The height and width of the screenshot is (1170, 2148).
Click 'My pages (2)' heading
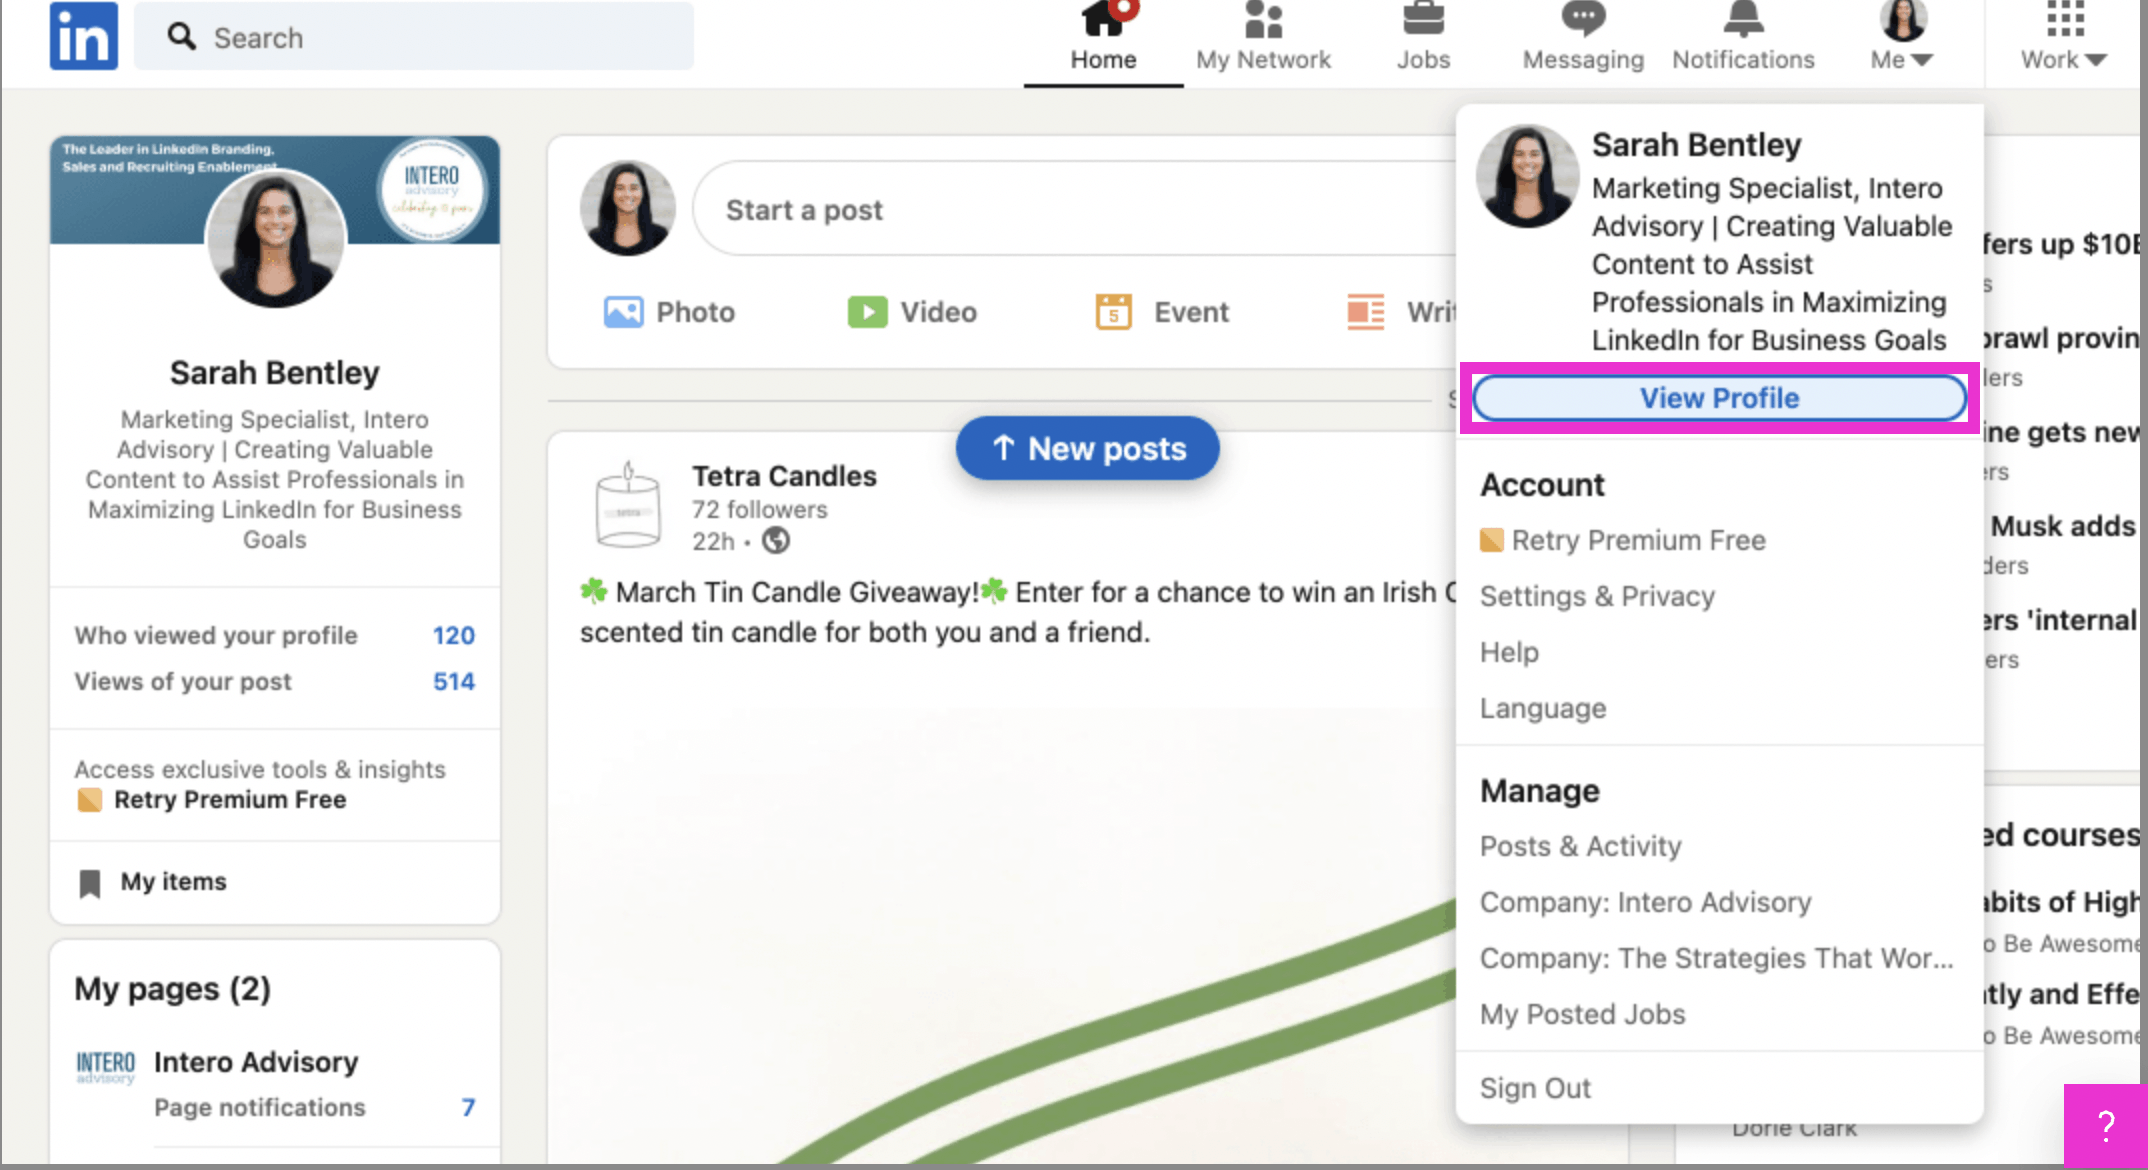pos(172,989)
